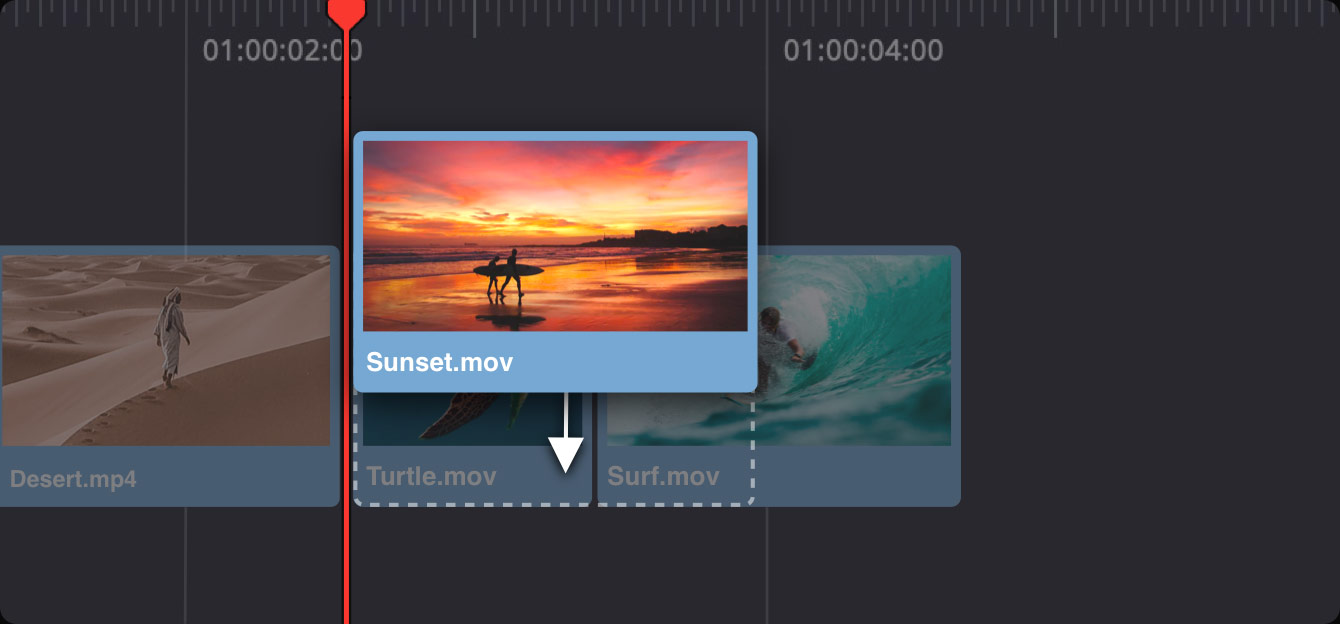This screenshot has width=1340, height=624.
Task: Click the 01:00:04:00 timecode on ruler
Action: coord(862,50)
